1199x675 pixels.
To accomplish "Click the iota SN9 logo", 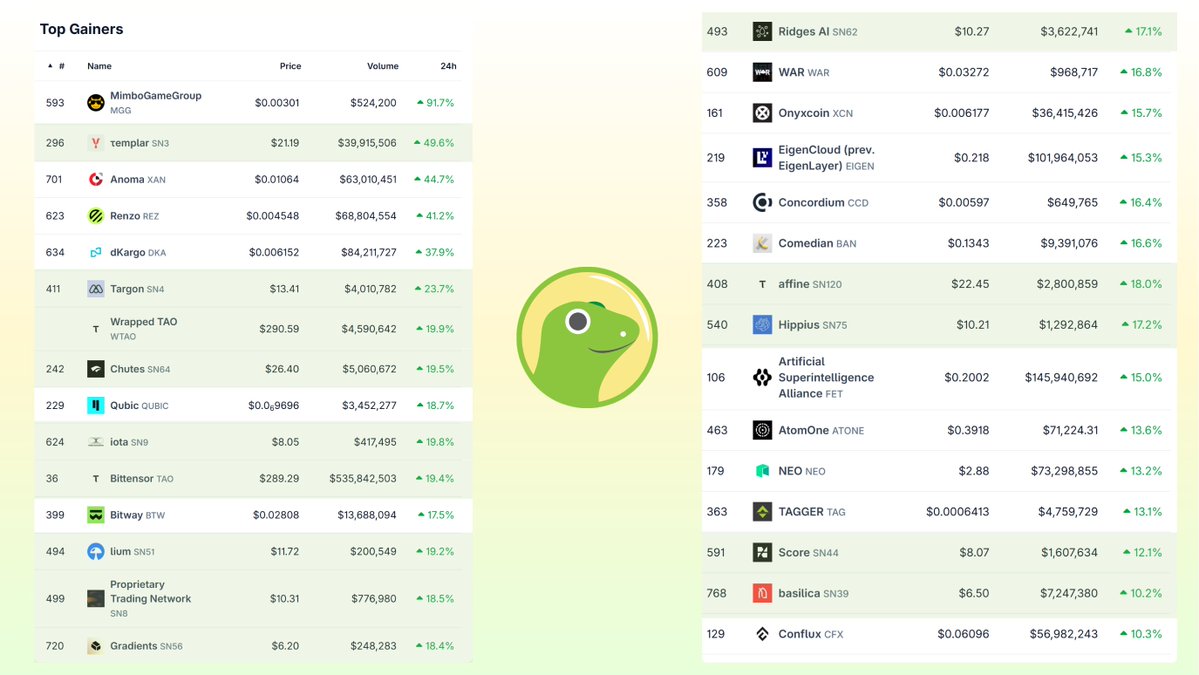I will coord(96,442).
